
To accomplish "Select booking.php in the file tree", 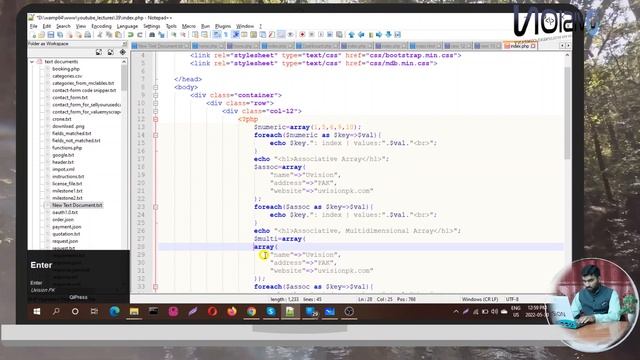I will pyautogui.click(x=66, y=69).
